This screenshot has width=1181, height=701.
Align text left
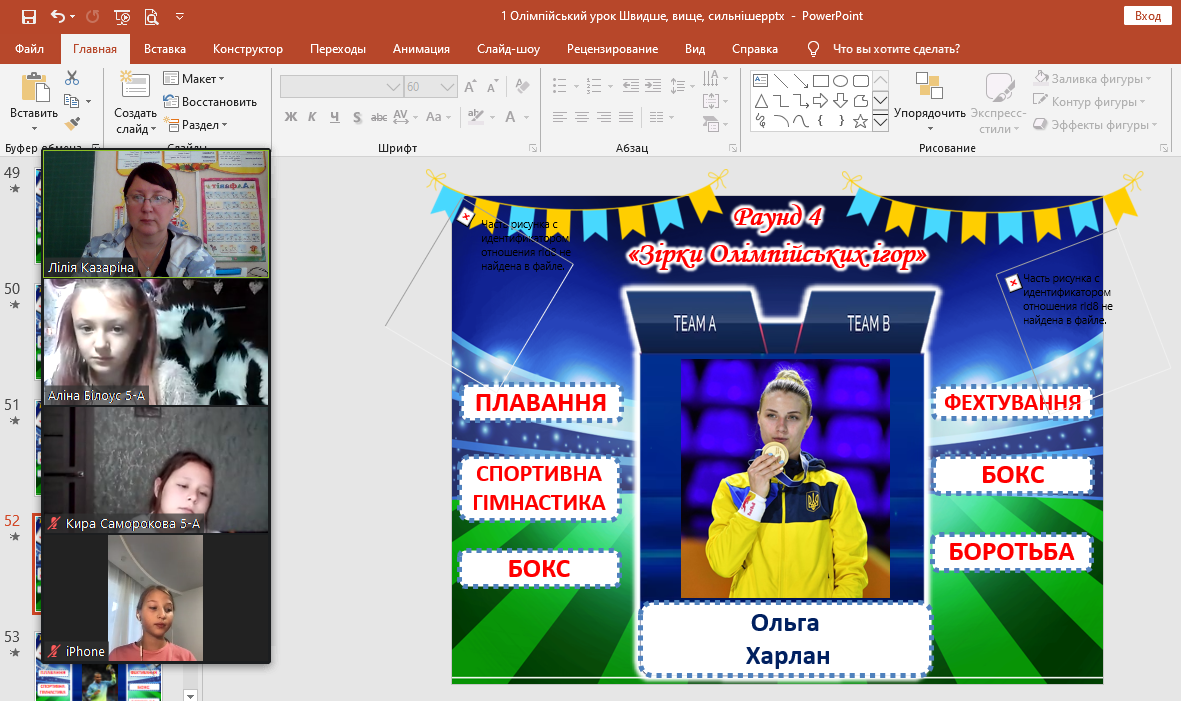click(x=560, y=117)
